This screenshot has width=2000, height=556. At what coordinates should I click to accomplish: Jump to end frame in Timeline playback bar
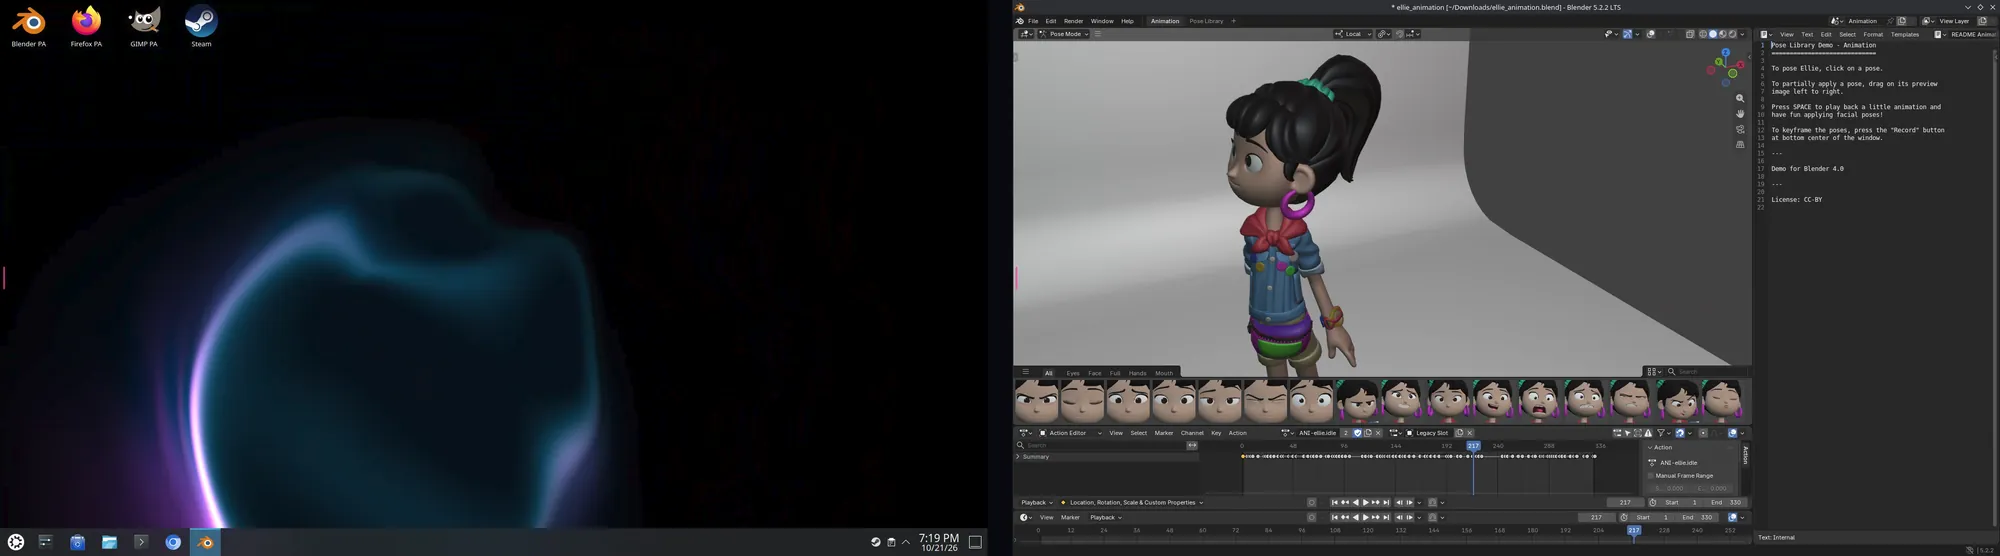click(x=1386, y=517)
